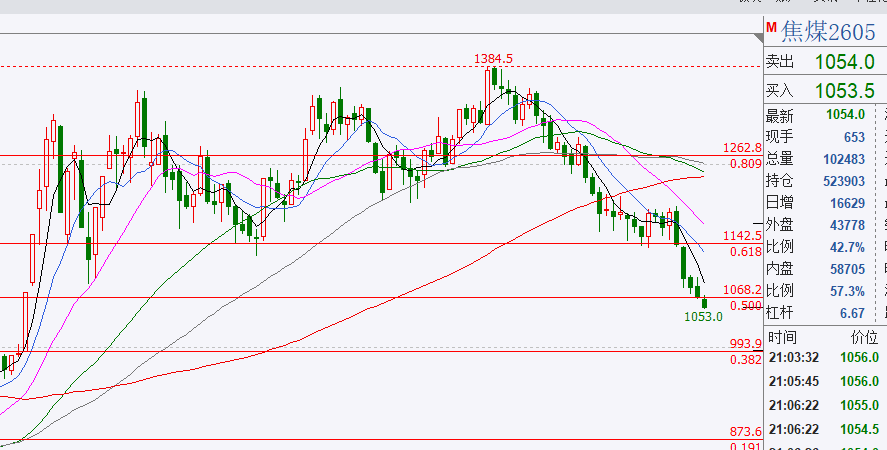The width and height of the screenshot is (887, 450).
Task: Click the 0.809 Fibonacci ratio label
Action: point(746,164)
